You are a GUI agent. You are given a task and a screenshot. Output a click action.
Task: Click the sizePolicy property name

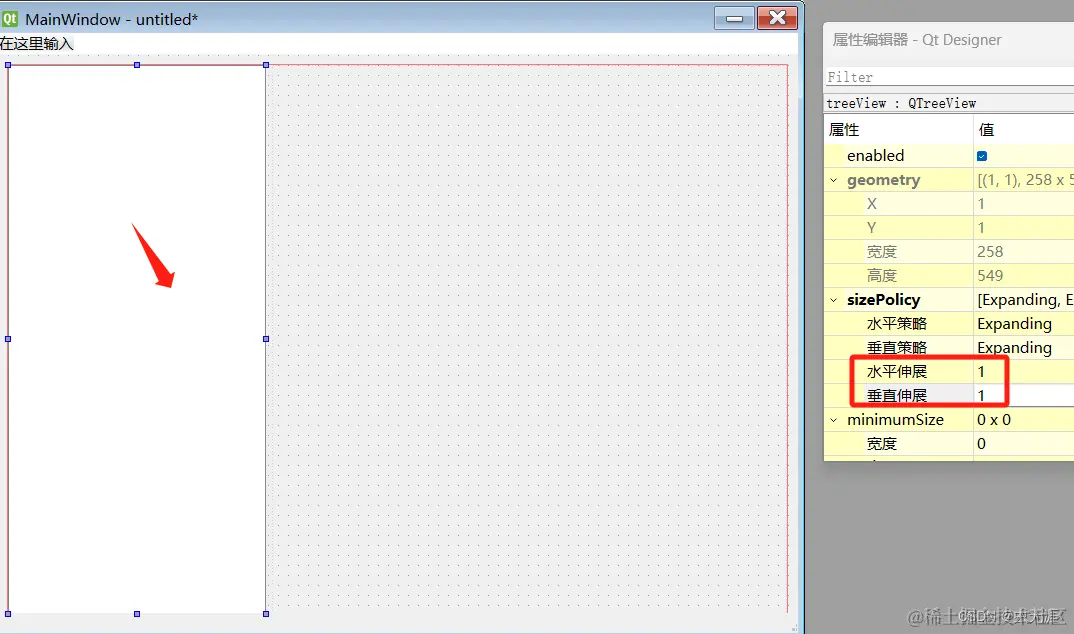point(883,300)
